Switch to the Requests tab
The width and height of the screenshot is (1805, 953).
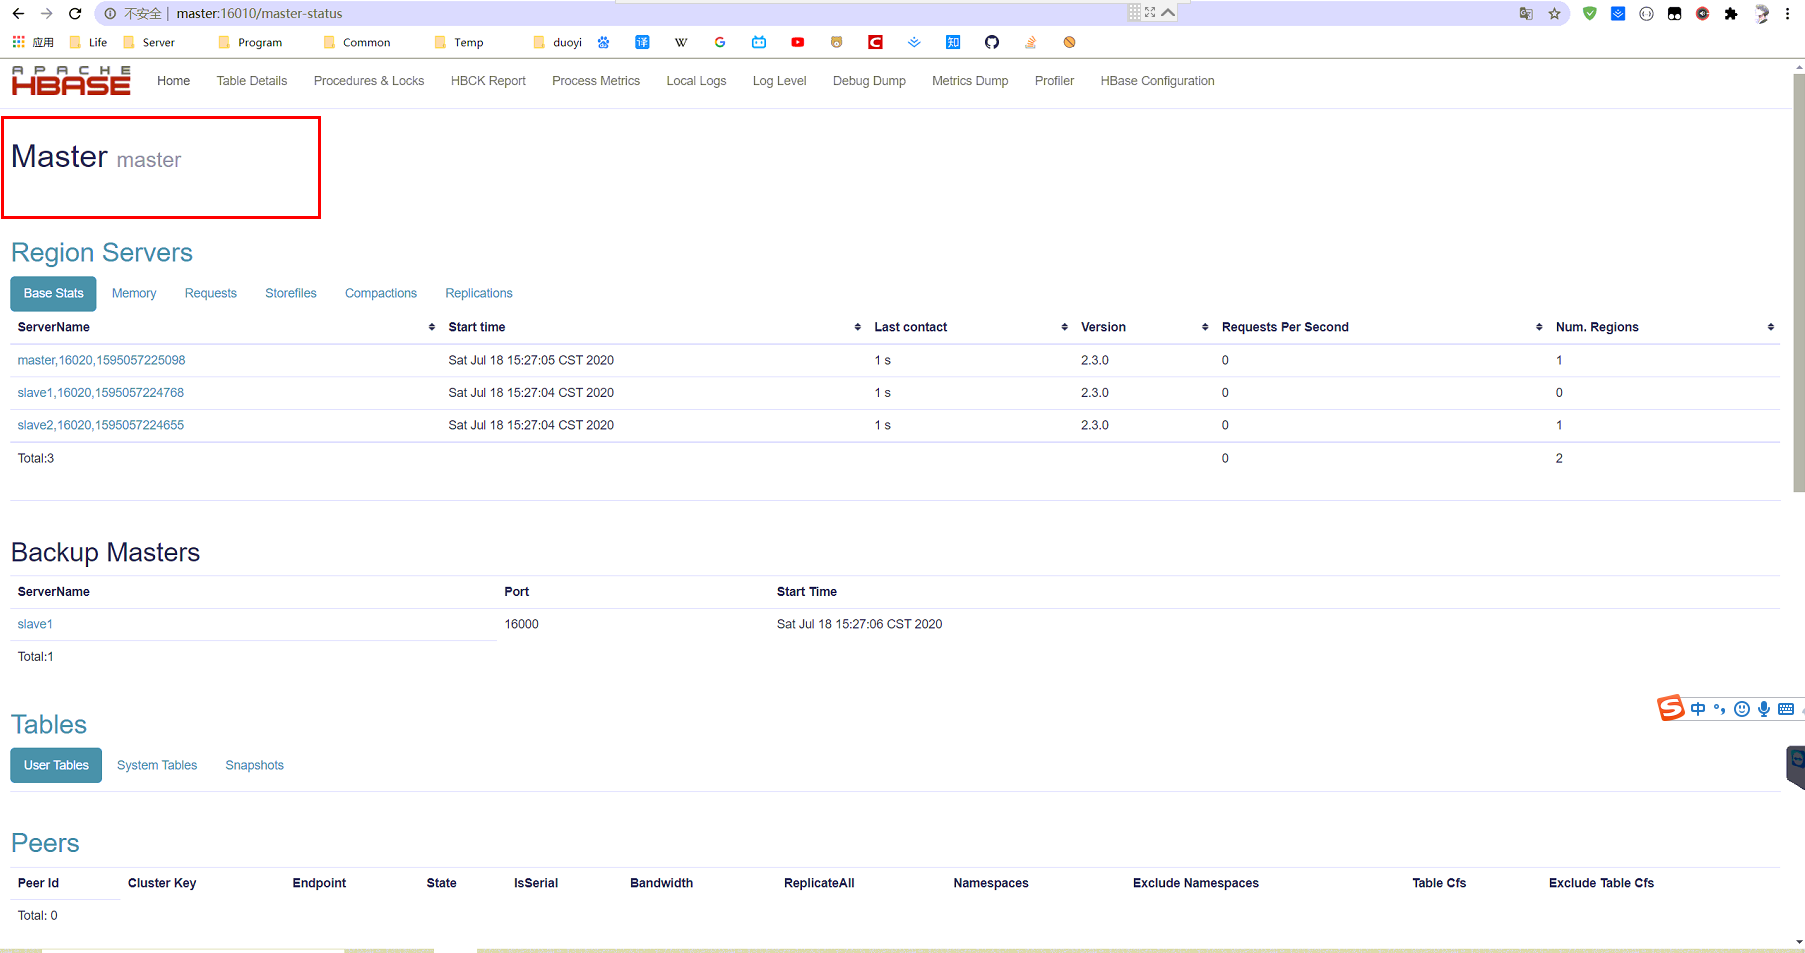pyautogui.click(x=211, y=293)
